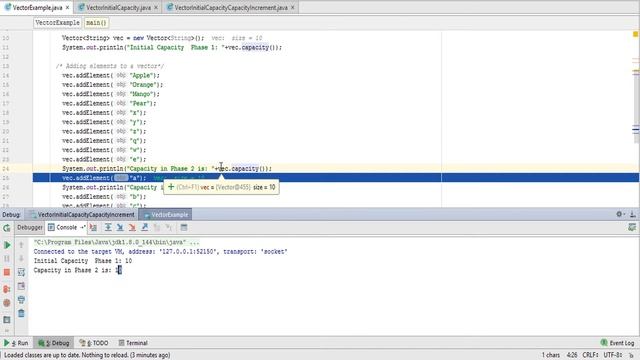Click Restore Layout icon at debug panel right
This screenshot has width=640, height=360.
click(632, 227)
